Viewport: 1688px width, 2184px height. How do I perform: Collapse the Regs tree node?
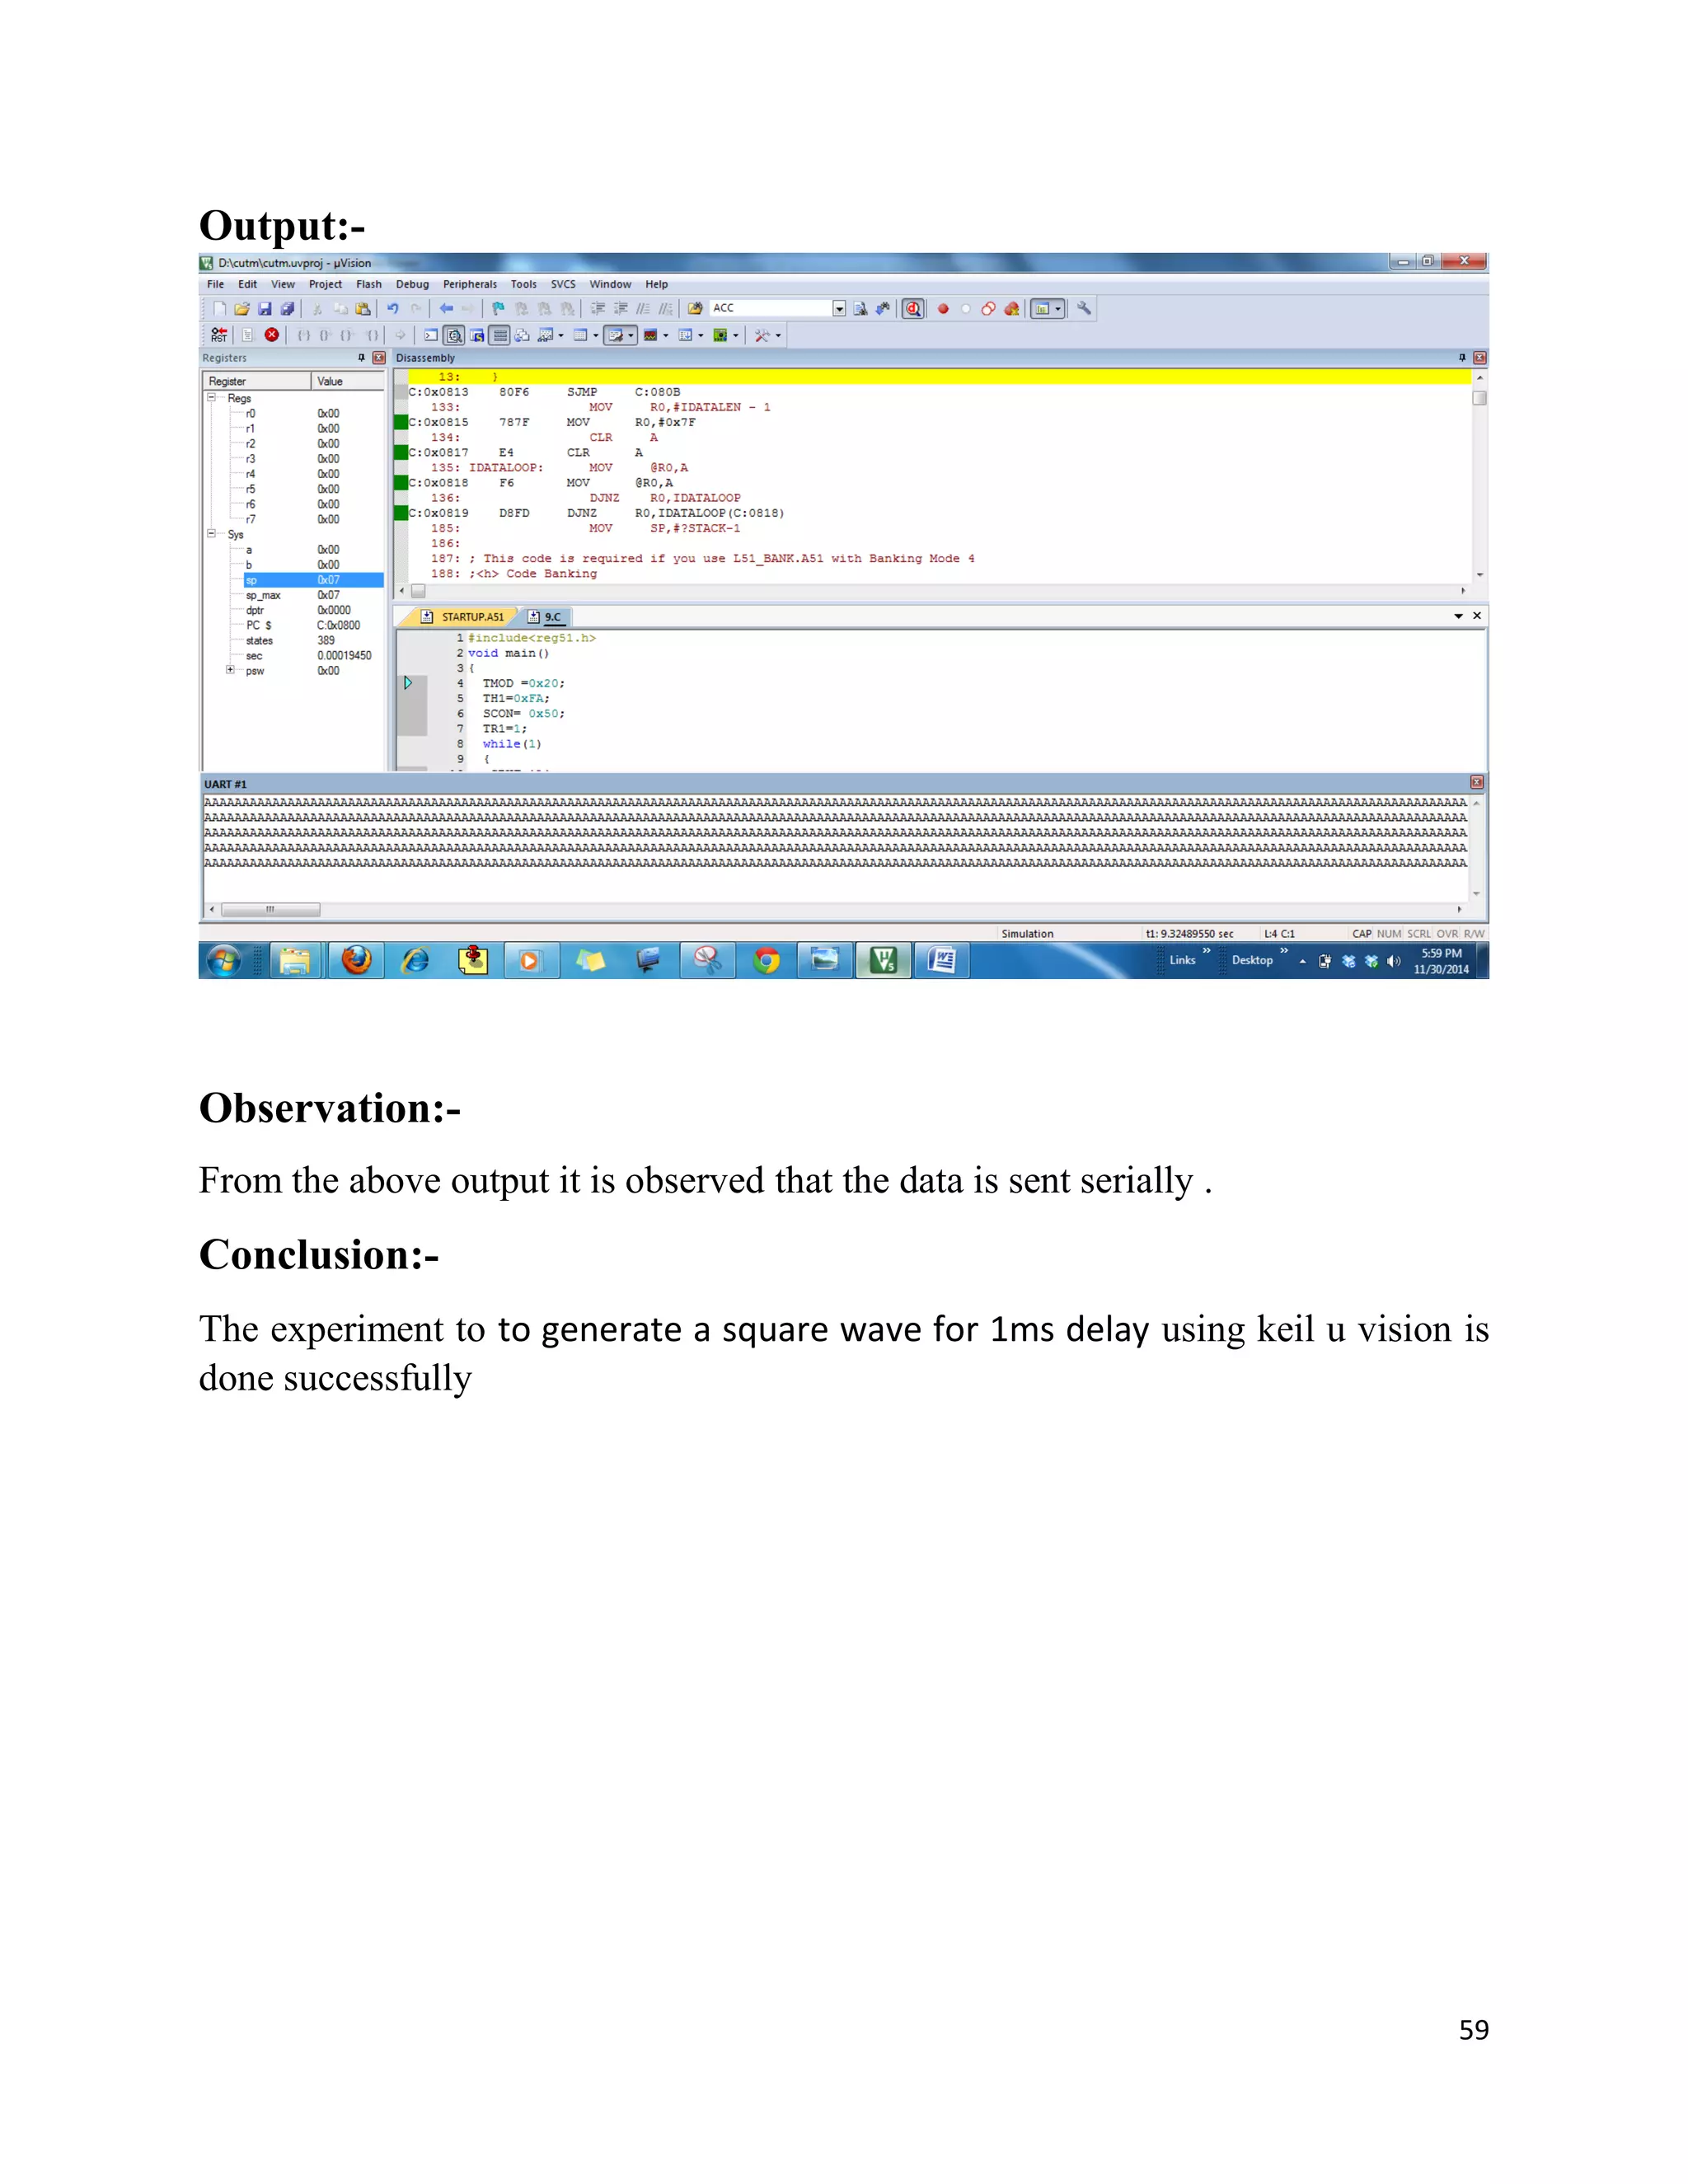[x=212, y=398]
